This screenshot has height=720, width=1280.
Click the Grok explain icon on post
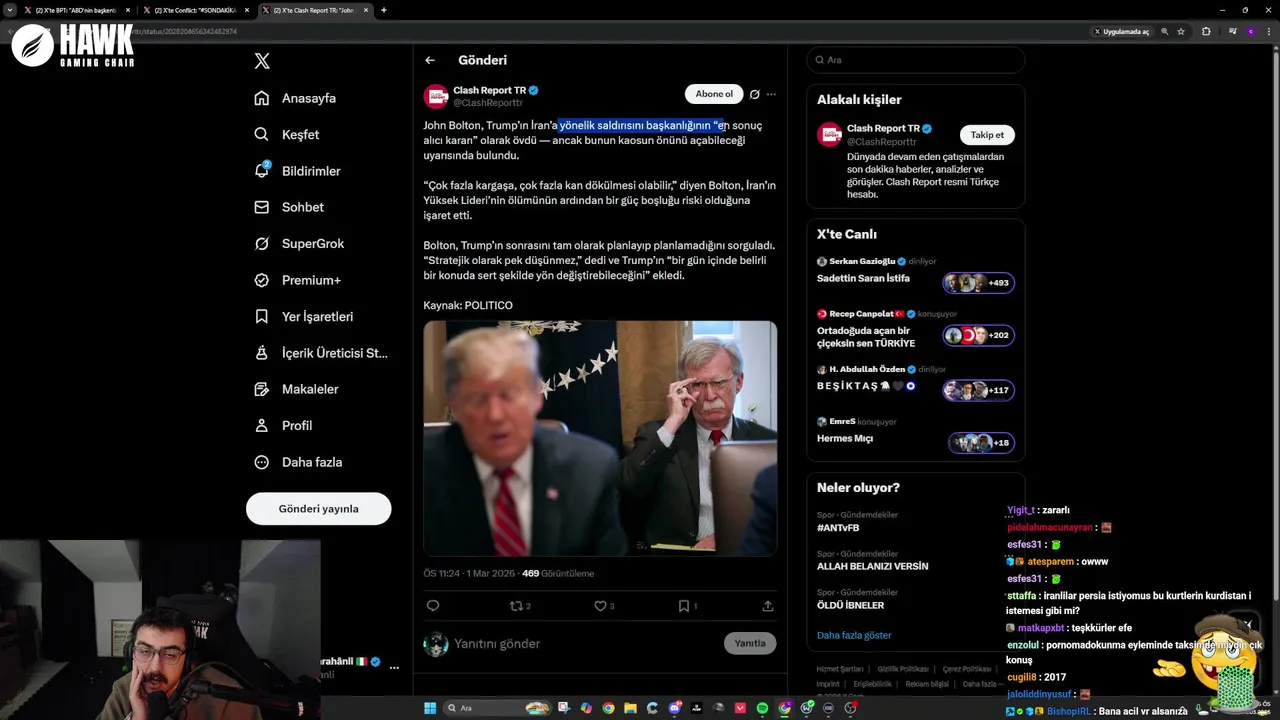[x=755, y=94]
